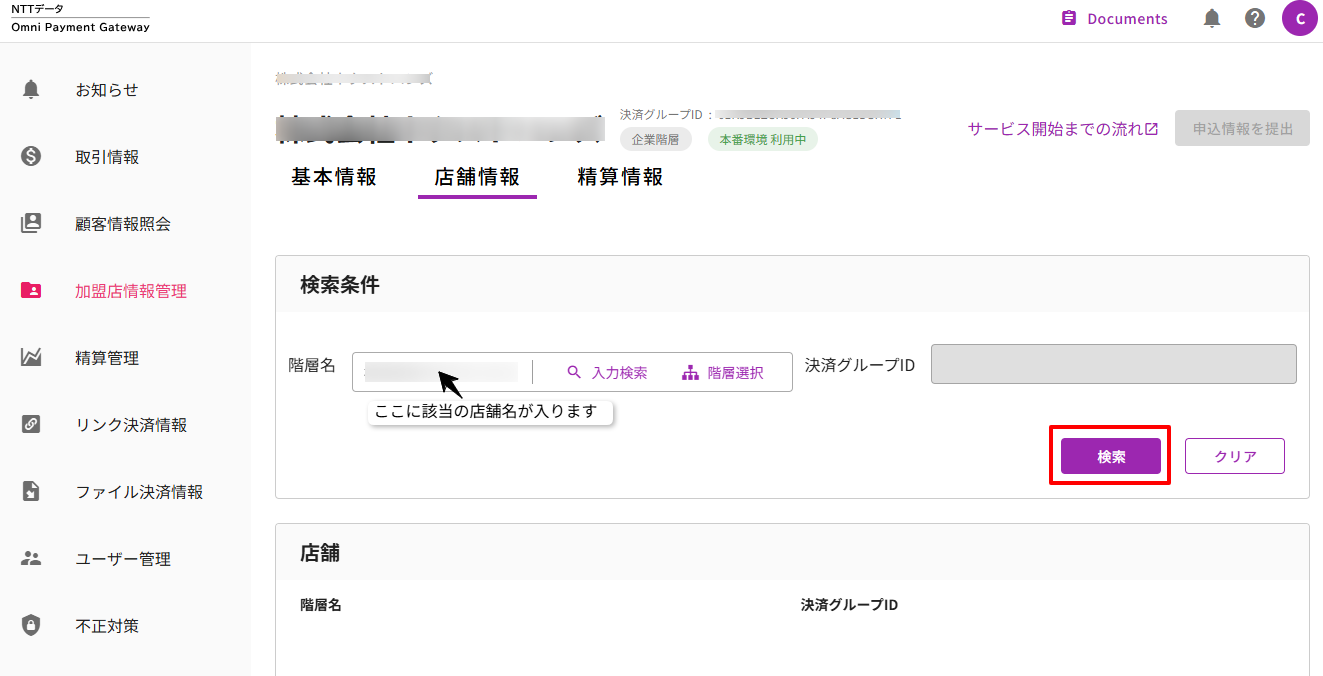Click the ファイル決済情報 file icon
The height and width of the screenshot is (676, 1323).
[31, 492]
